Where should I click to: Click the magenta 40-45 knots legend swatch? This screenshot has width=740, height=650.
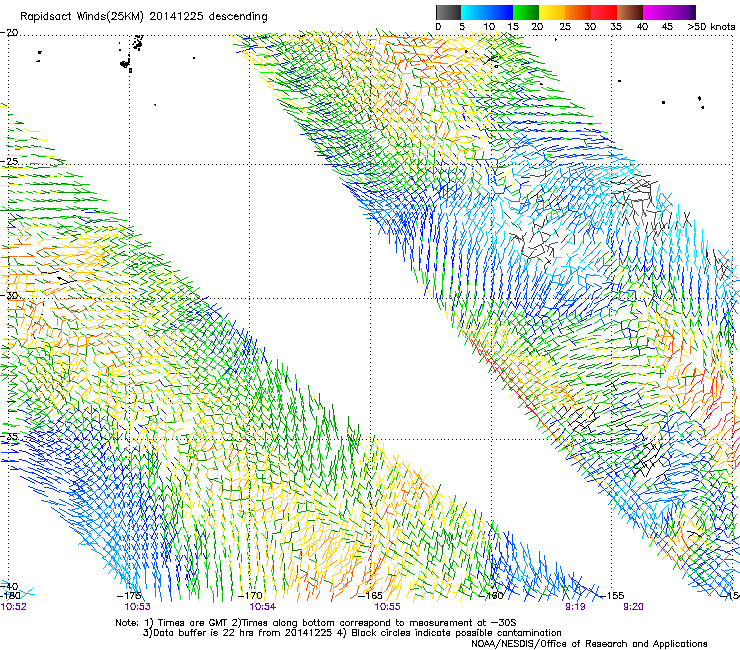656,12
